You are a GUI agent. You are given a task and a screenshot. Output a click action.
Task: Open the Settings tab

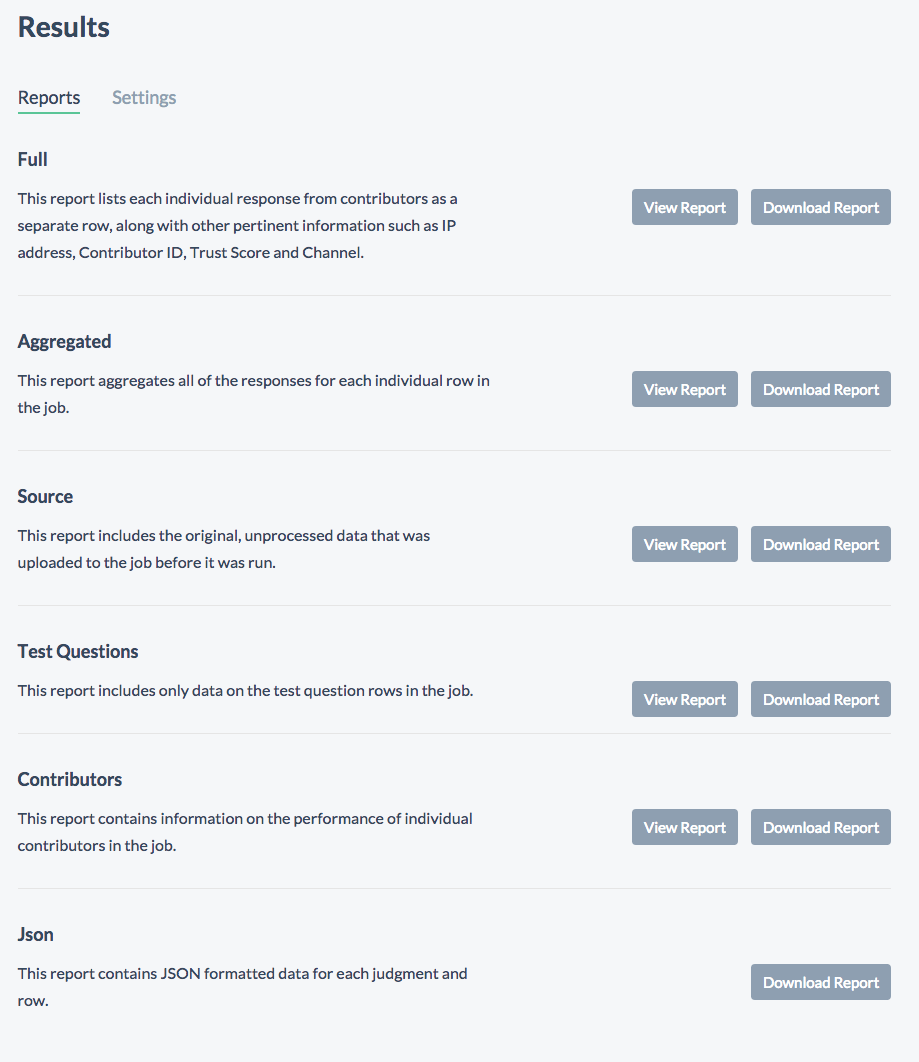point(144,98)
